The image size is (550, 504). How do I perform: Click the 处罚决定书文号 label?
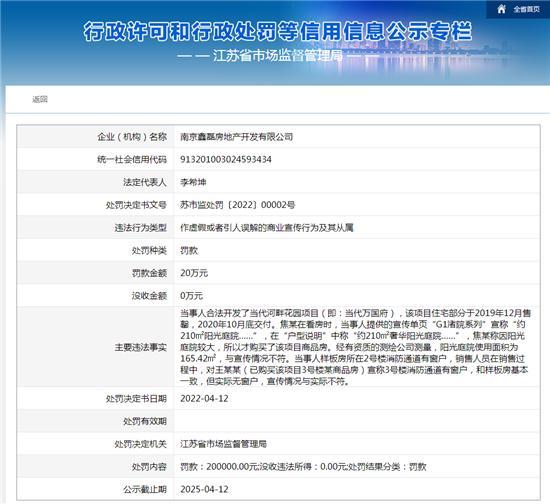coord(136,205)
